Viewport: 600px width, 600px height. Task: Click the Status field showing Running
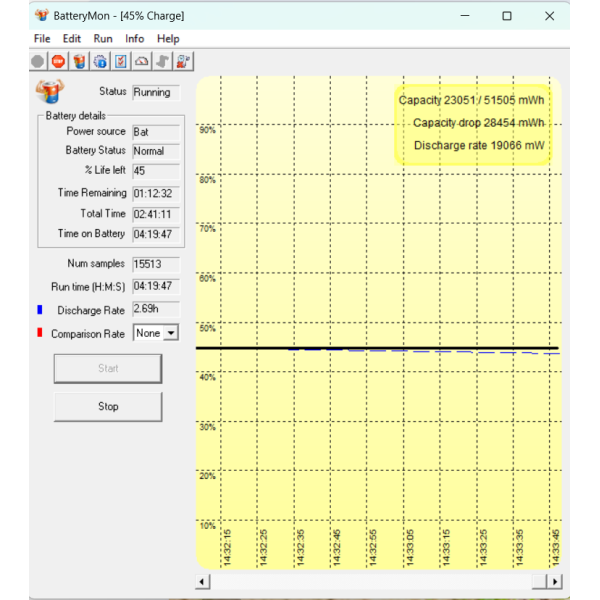tap(156, 93)
